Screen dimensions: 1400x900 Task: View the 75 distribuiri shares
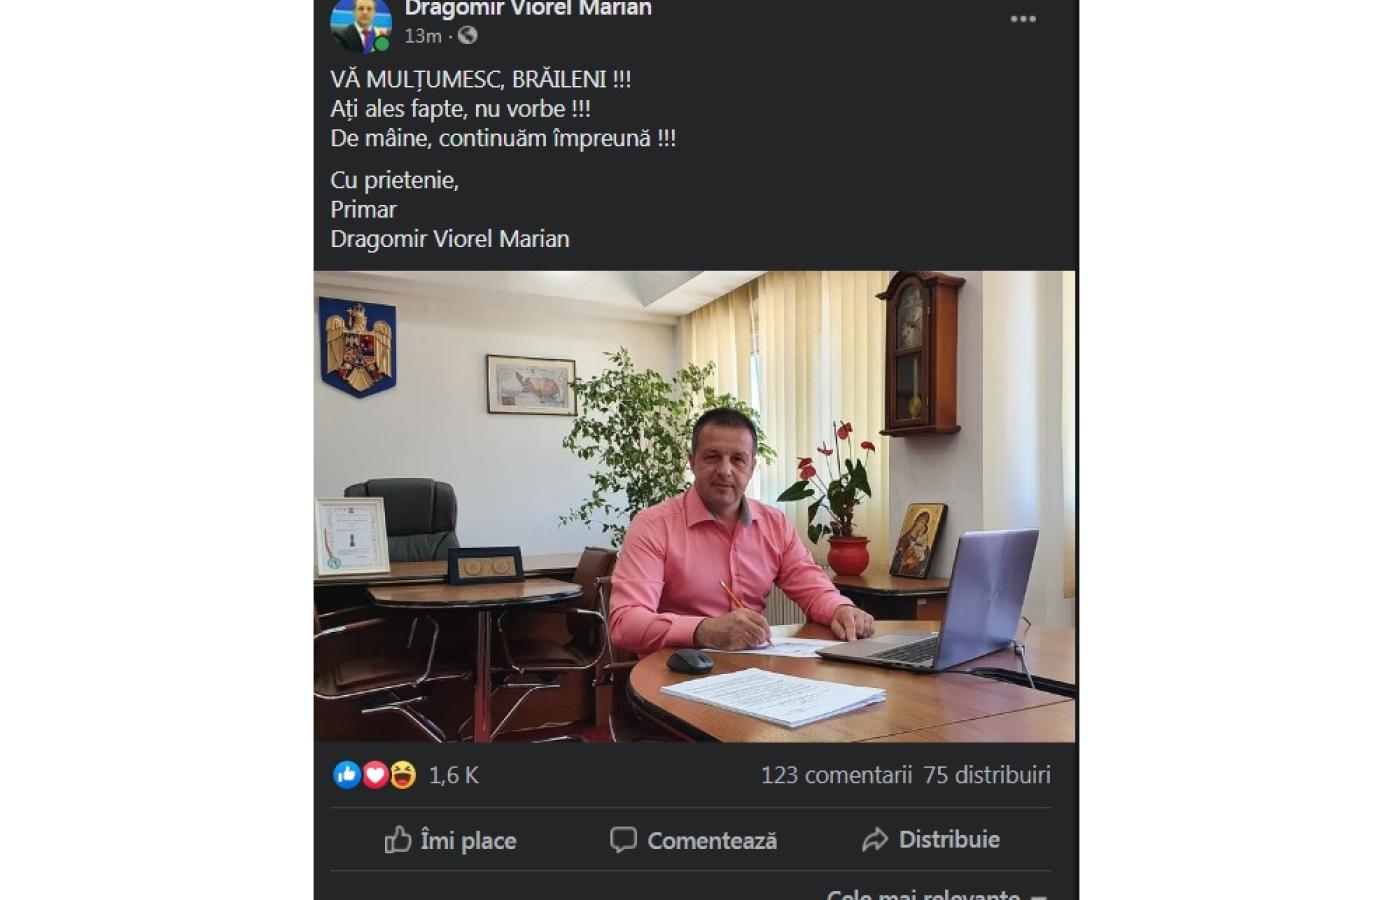pyautogui.click(x=987, y=775)
